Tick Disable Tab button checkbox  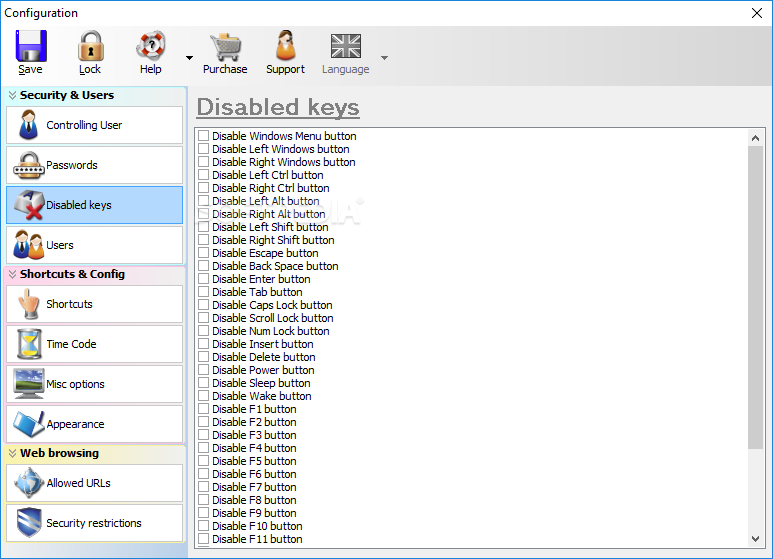pyautogui.click(x=204, y=291)
